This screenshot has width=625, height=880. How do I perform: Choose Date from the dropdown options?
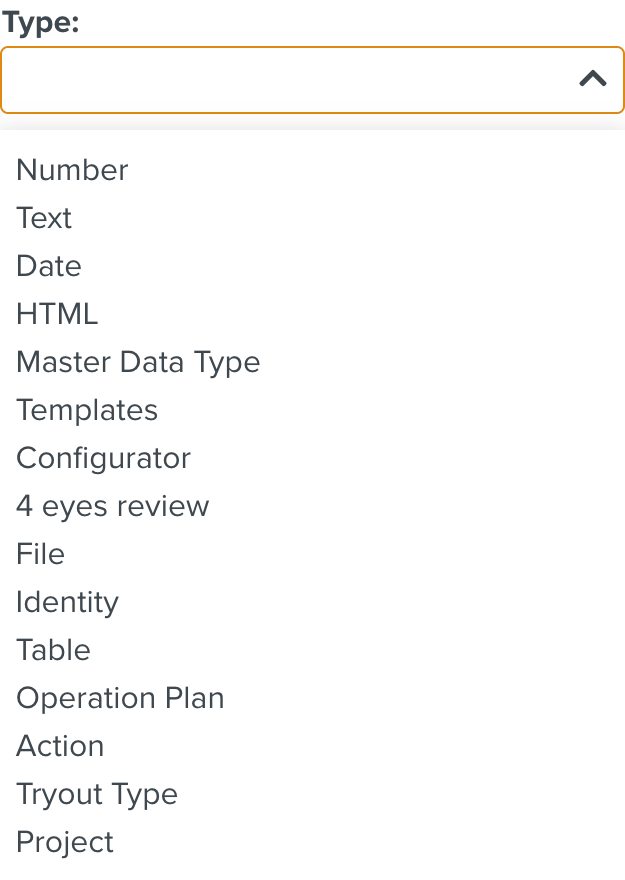click(x=48, y=266)
